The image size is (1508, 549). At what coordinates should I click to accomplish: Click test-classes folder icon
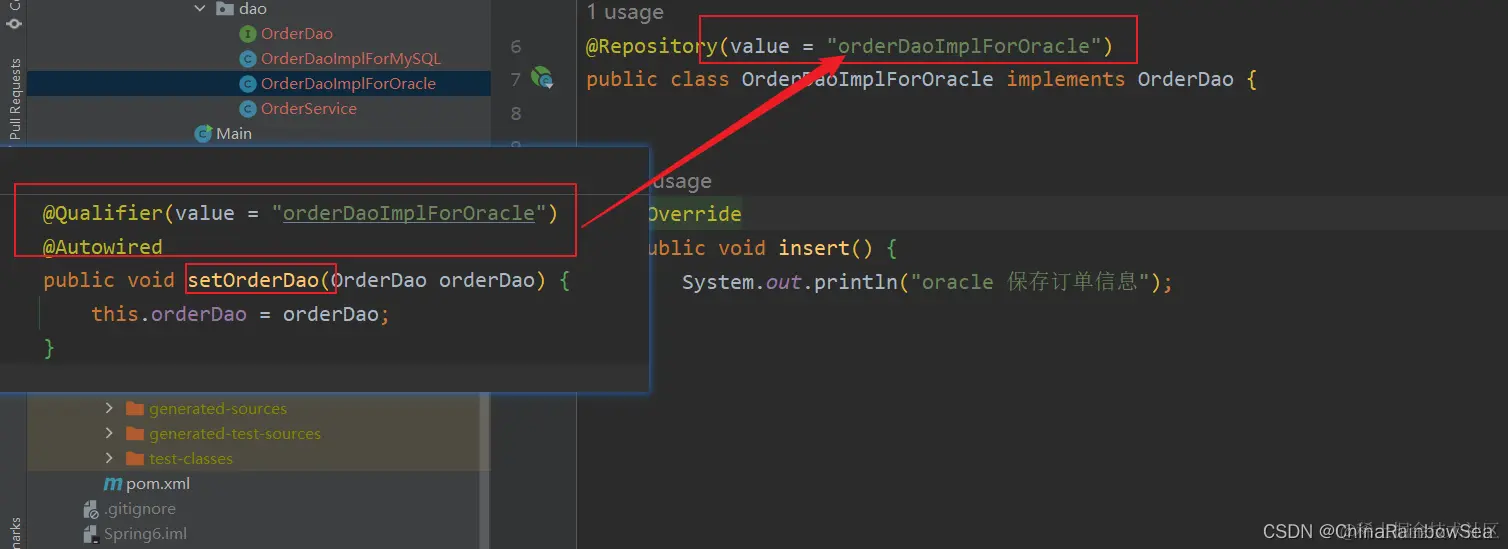(x=135, y=459)
